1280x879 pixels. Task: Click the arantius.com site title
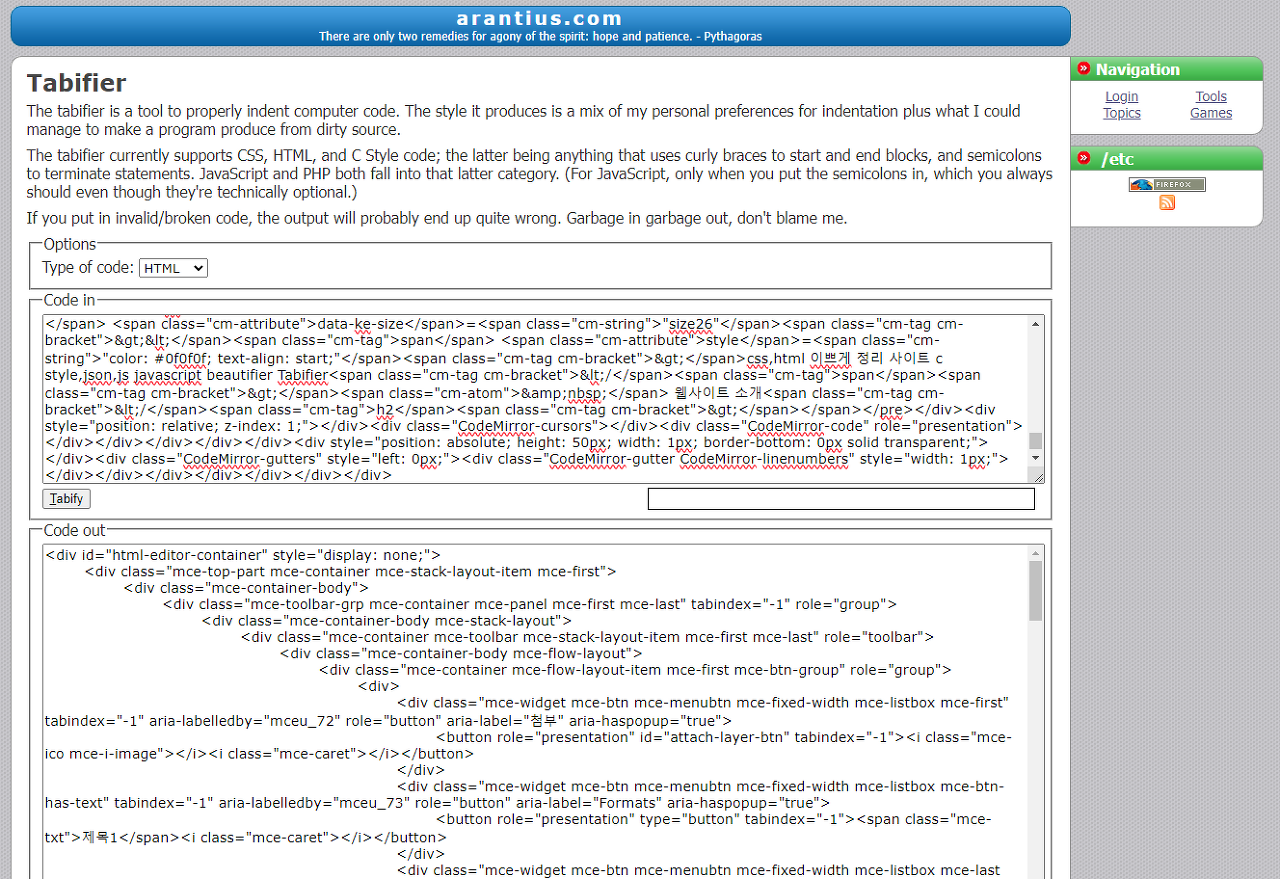(540, 18)
